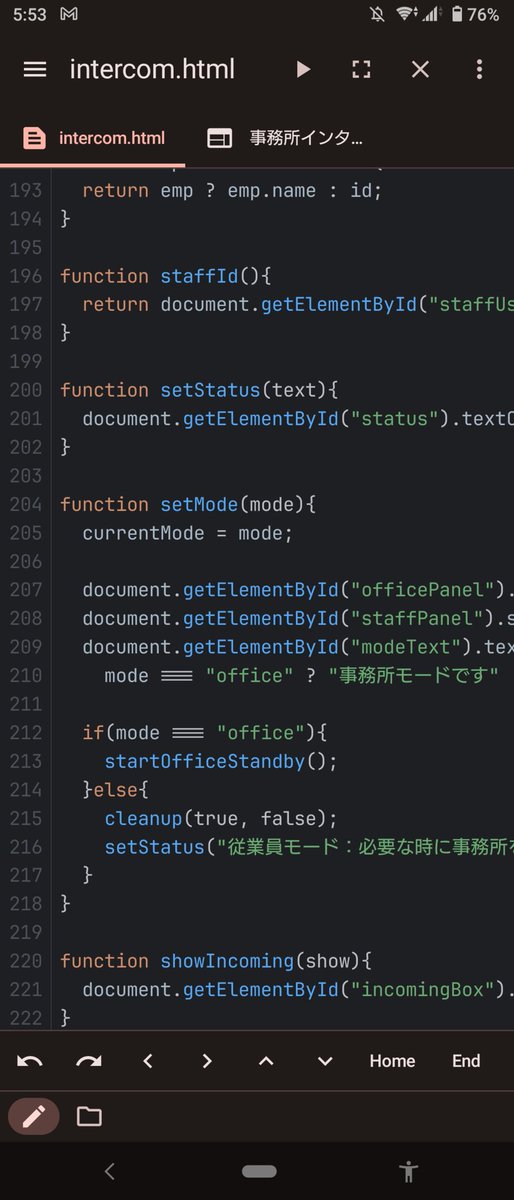This screenshot has width=514, height=1200.
Task: Tap the cleanup(true, false) call
Action: point(221,818)
